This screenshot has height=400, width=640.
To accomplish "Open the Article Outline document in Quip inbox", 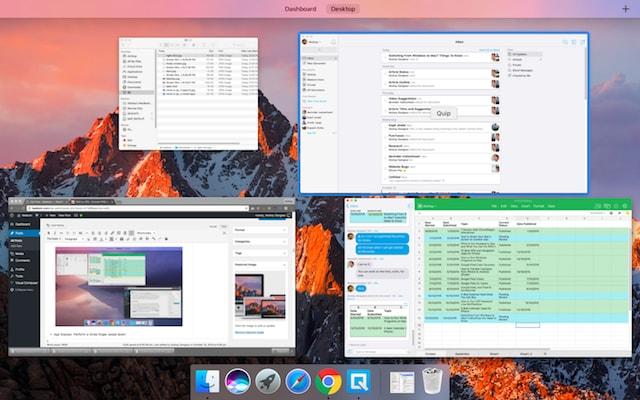I will 399,82.
